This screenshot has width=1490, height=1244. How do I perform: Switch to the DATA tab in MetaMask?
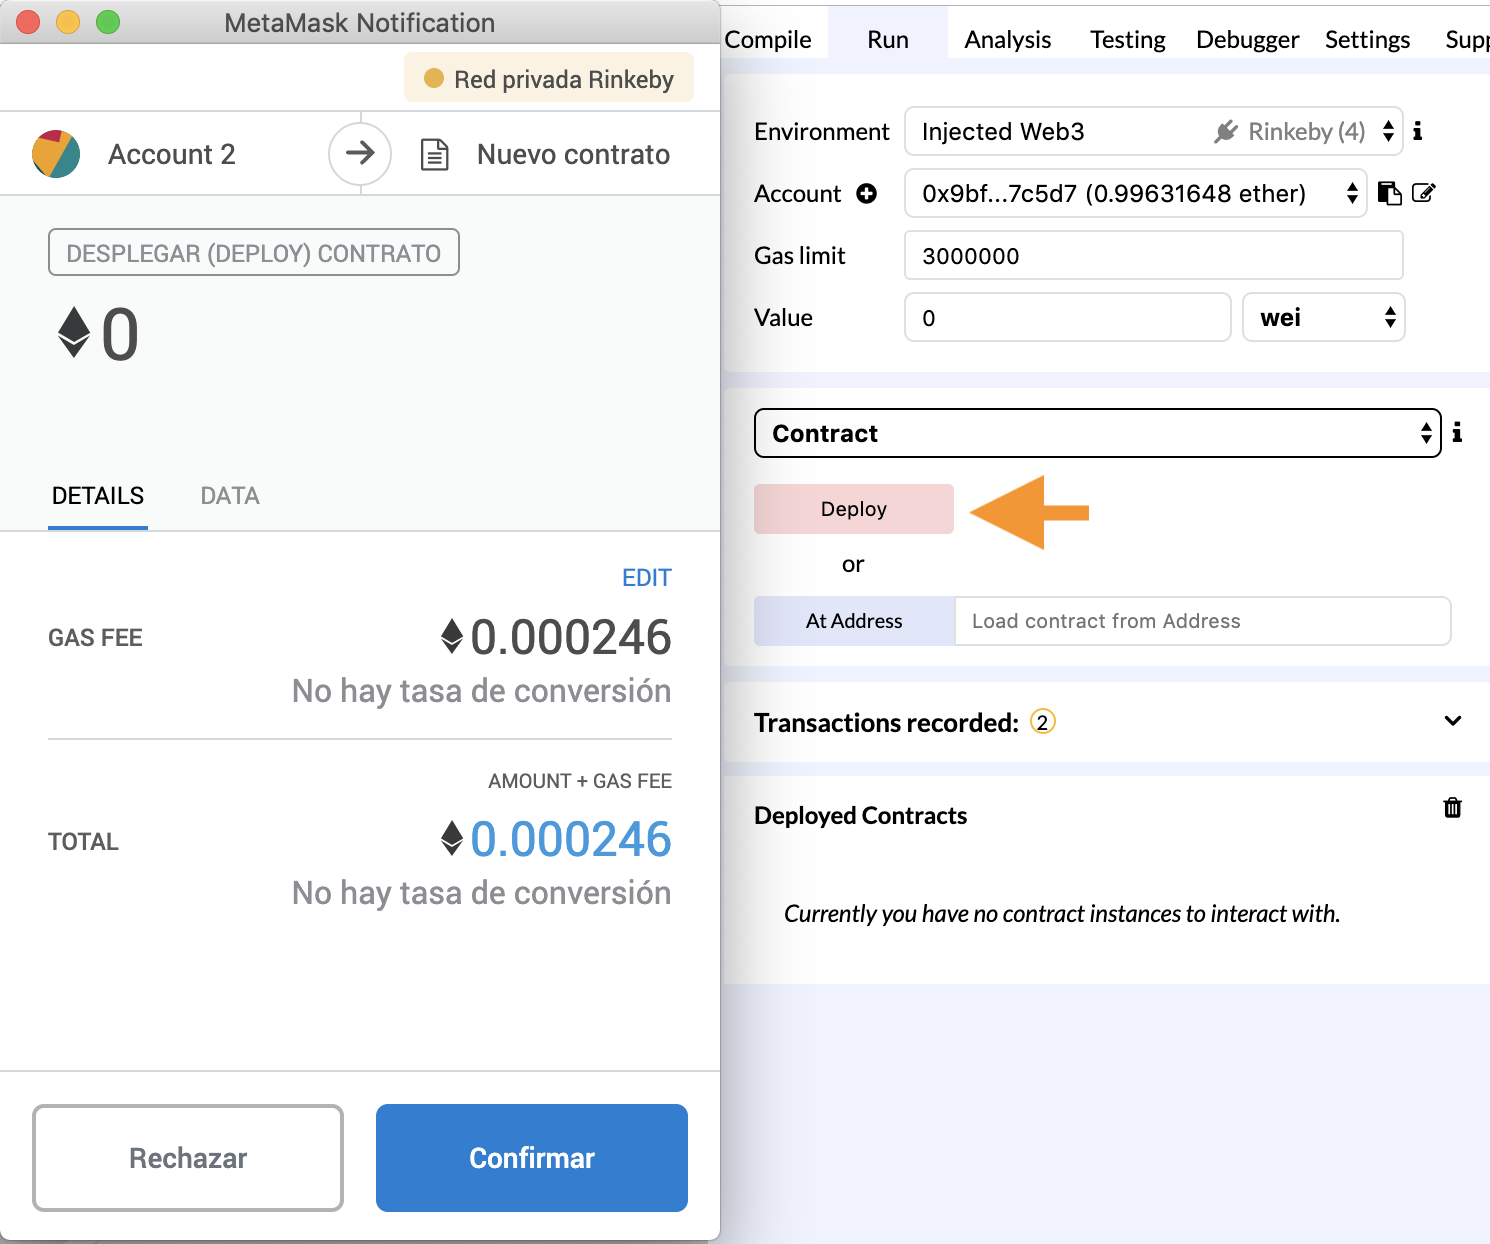pos(230,496)
